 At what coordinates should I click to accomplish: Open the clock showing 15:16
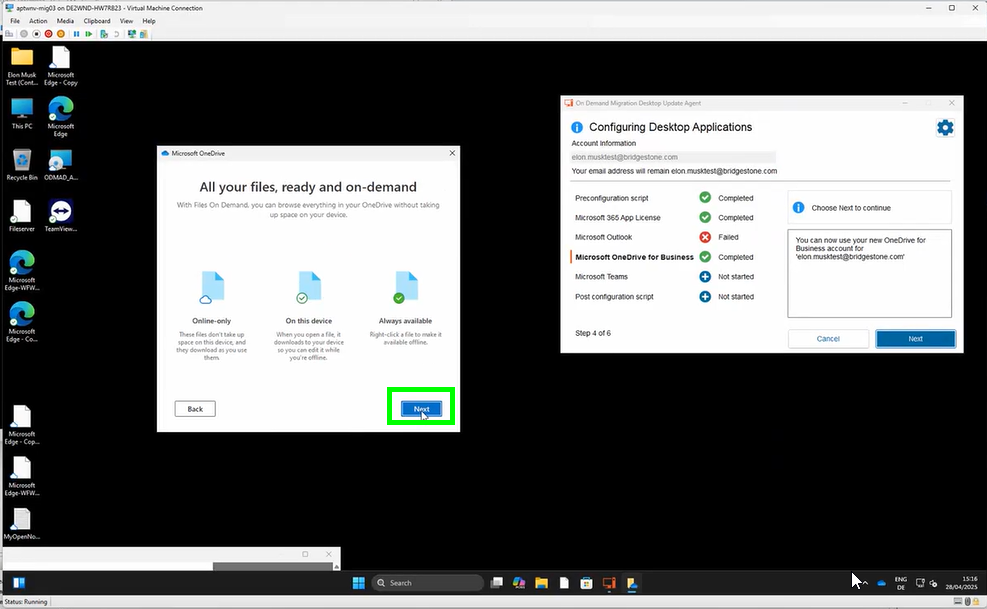pos(964,583)
